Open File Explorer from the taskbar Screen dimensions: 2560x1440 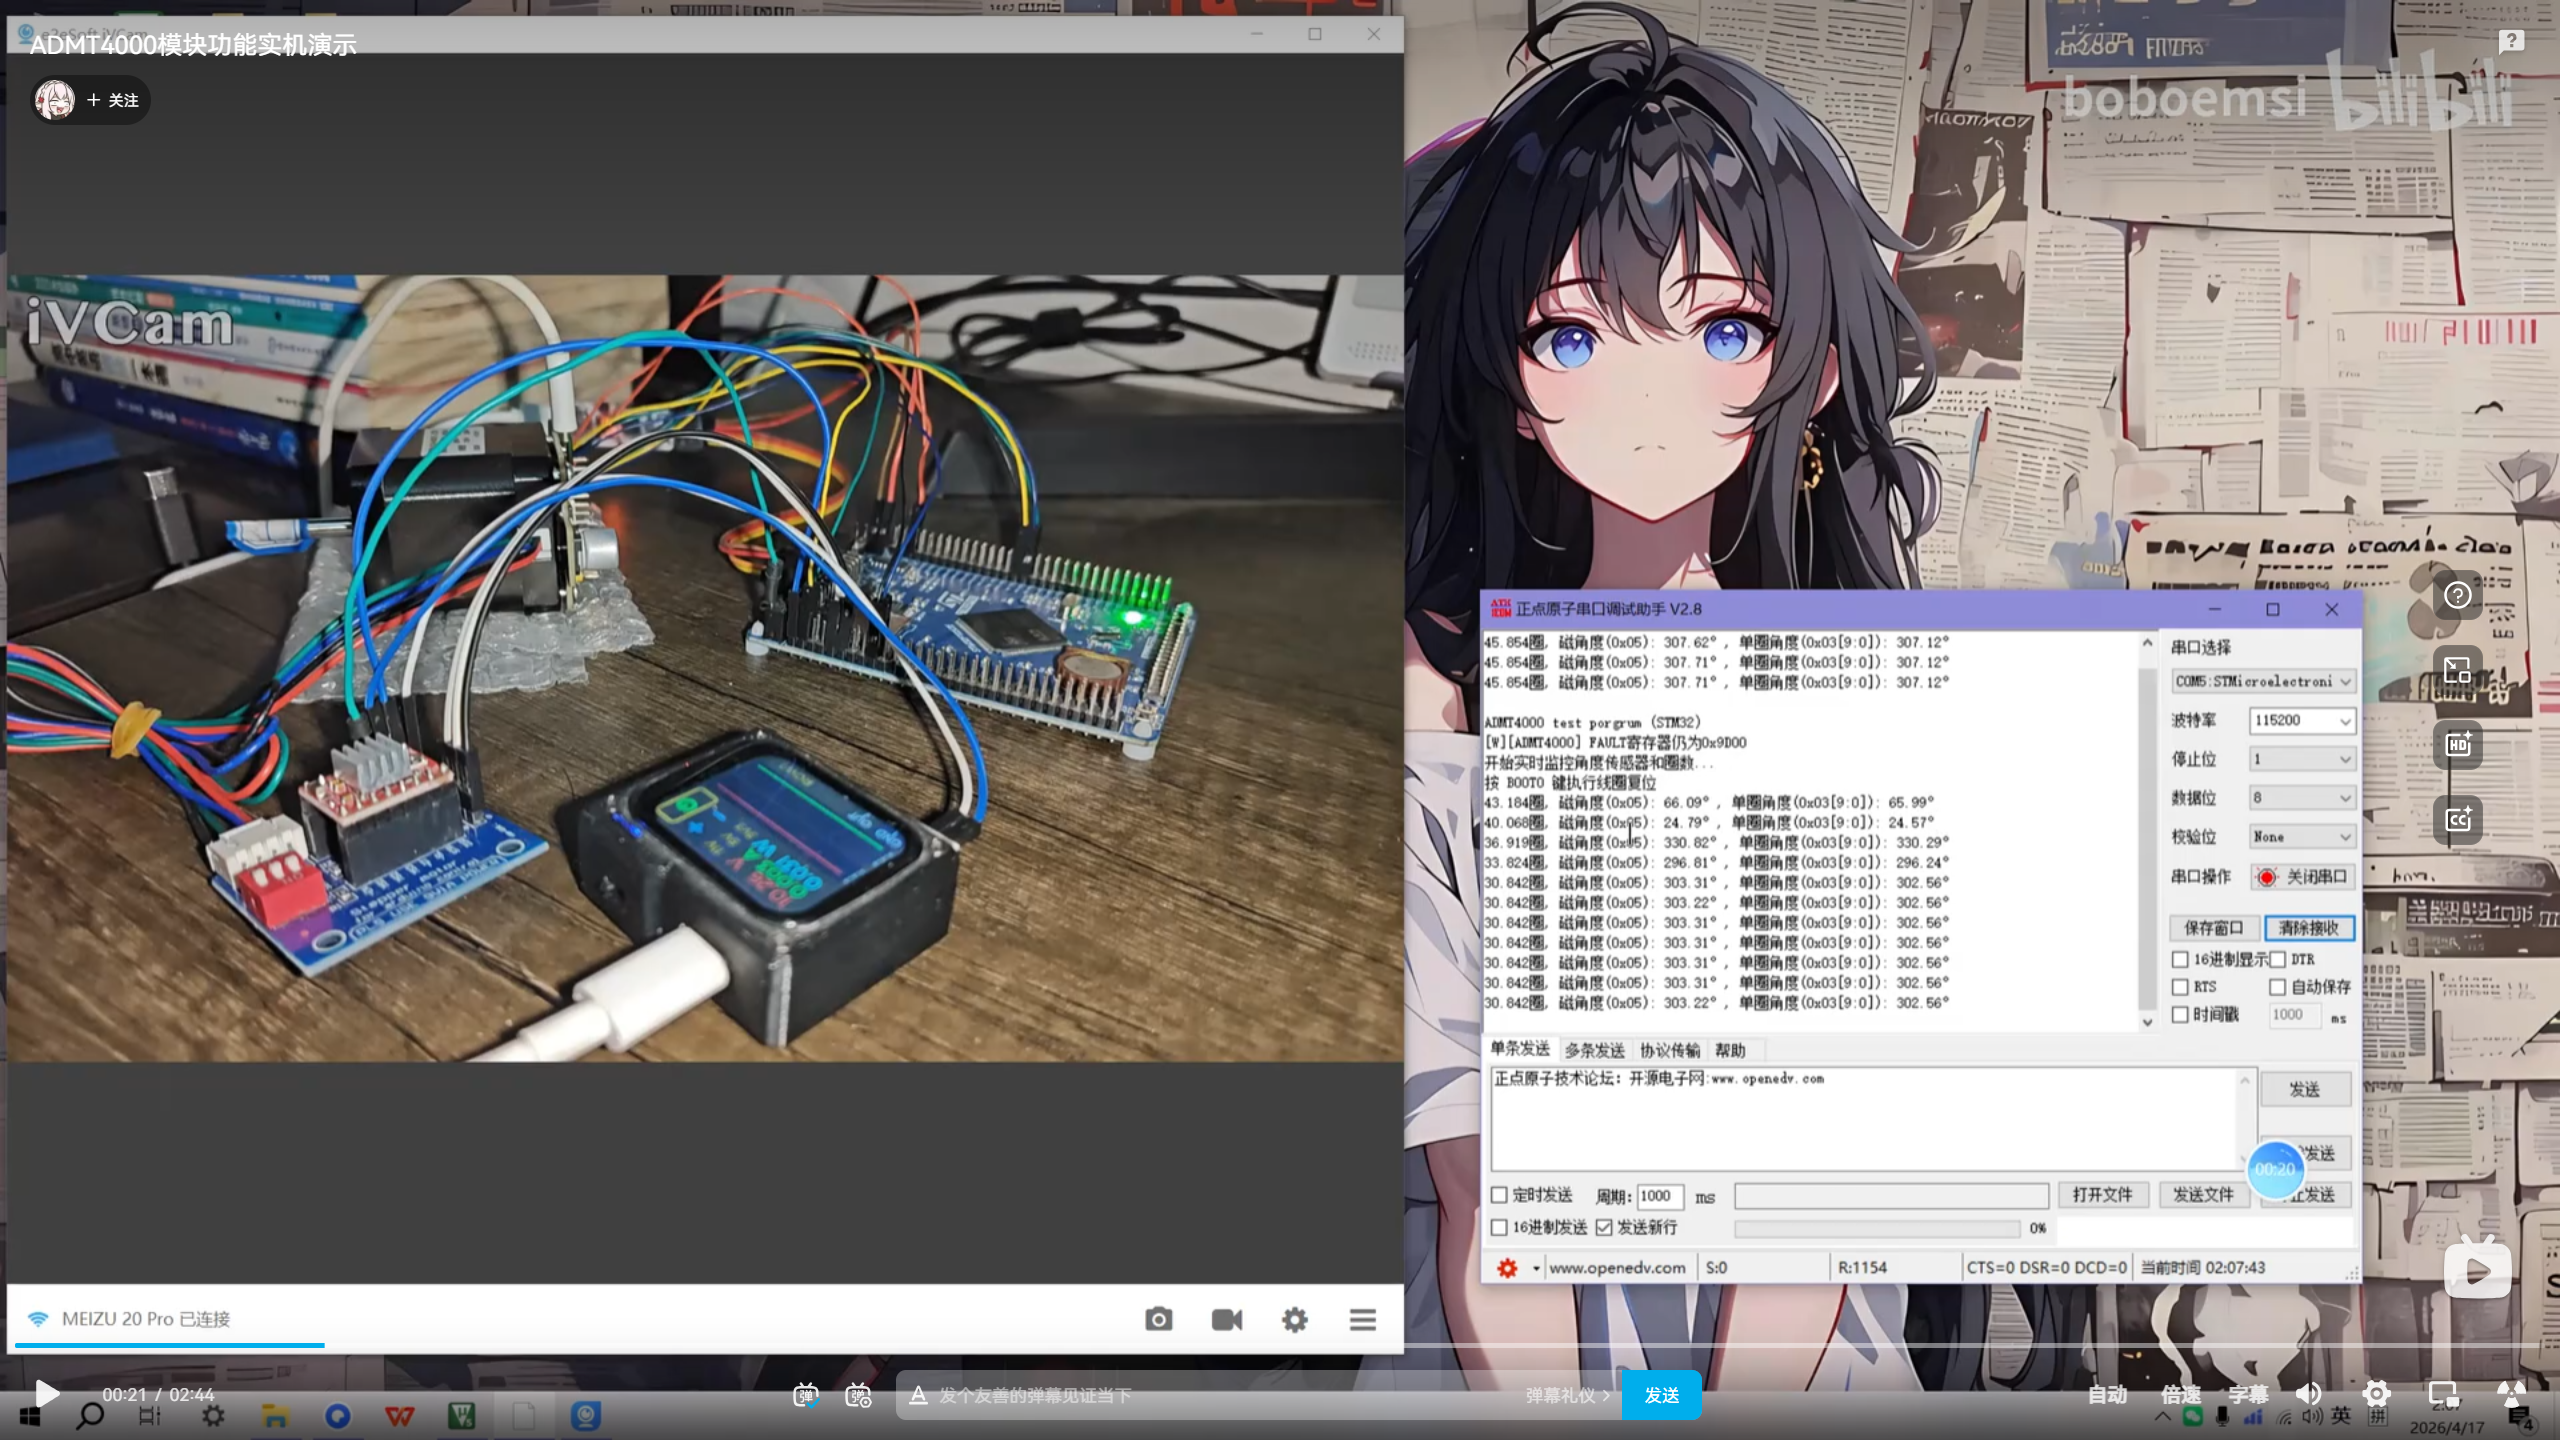[275, 1416]
